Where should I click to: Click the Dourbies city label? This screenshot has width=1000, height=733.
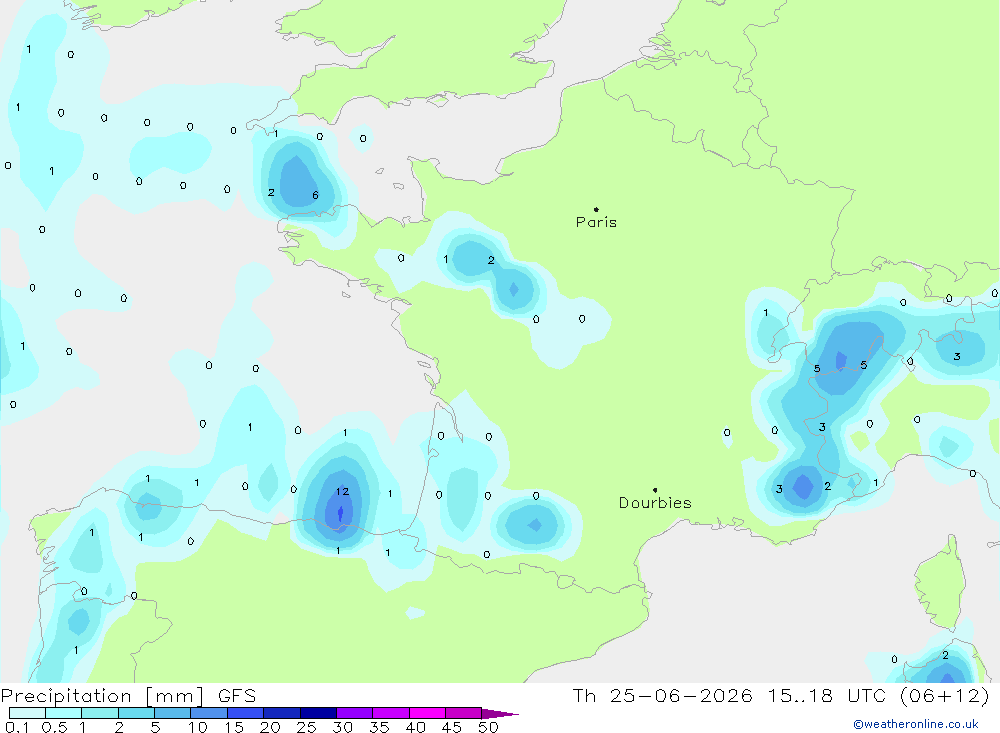655,503
